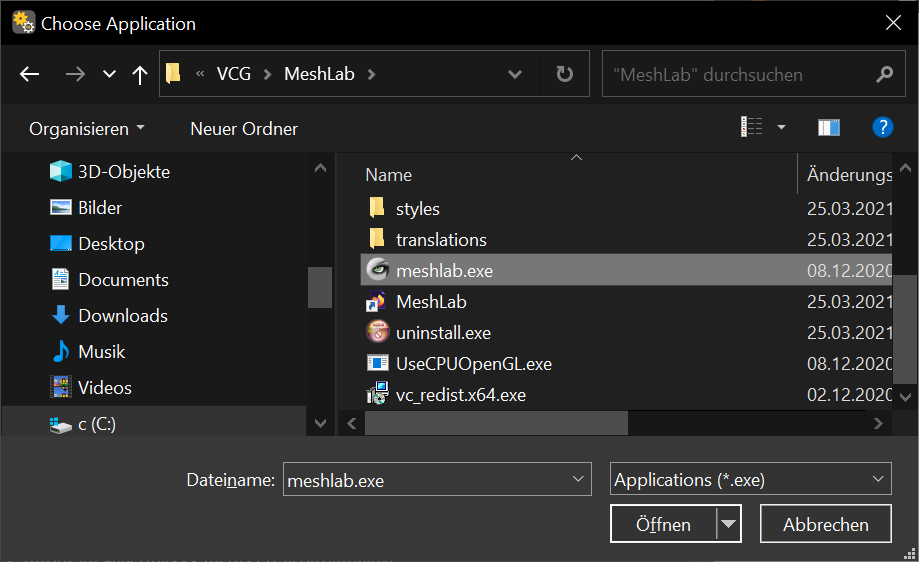Click the UseCPUOpenGL.exe window icon
Viewport: 919px width, 562px height.
pos(377,363)
